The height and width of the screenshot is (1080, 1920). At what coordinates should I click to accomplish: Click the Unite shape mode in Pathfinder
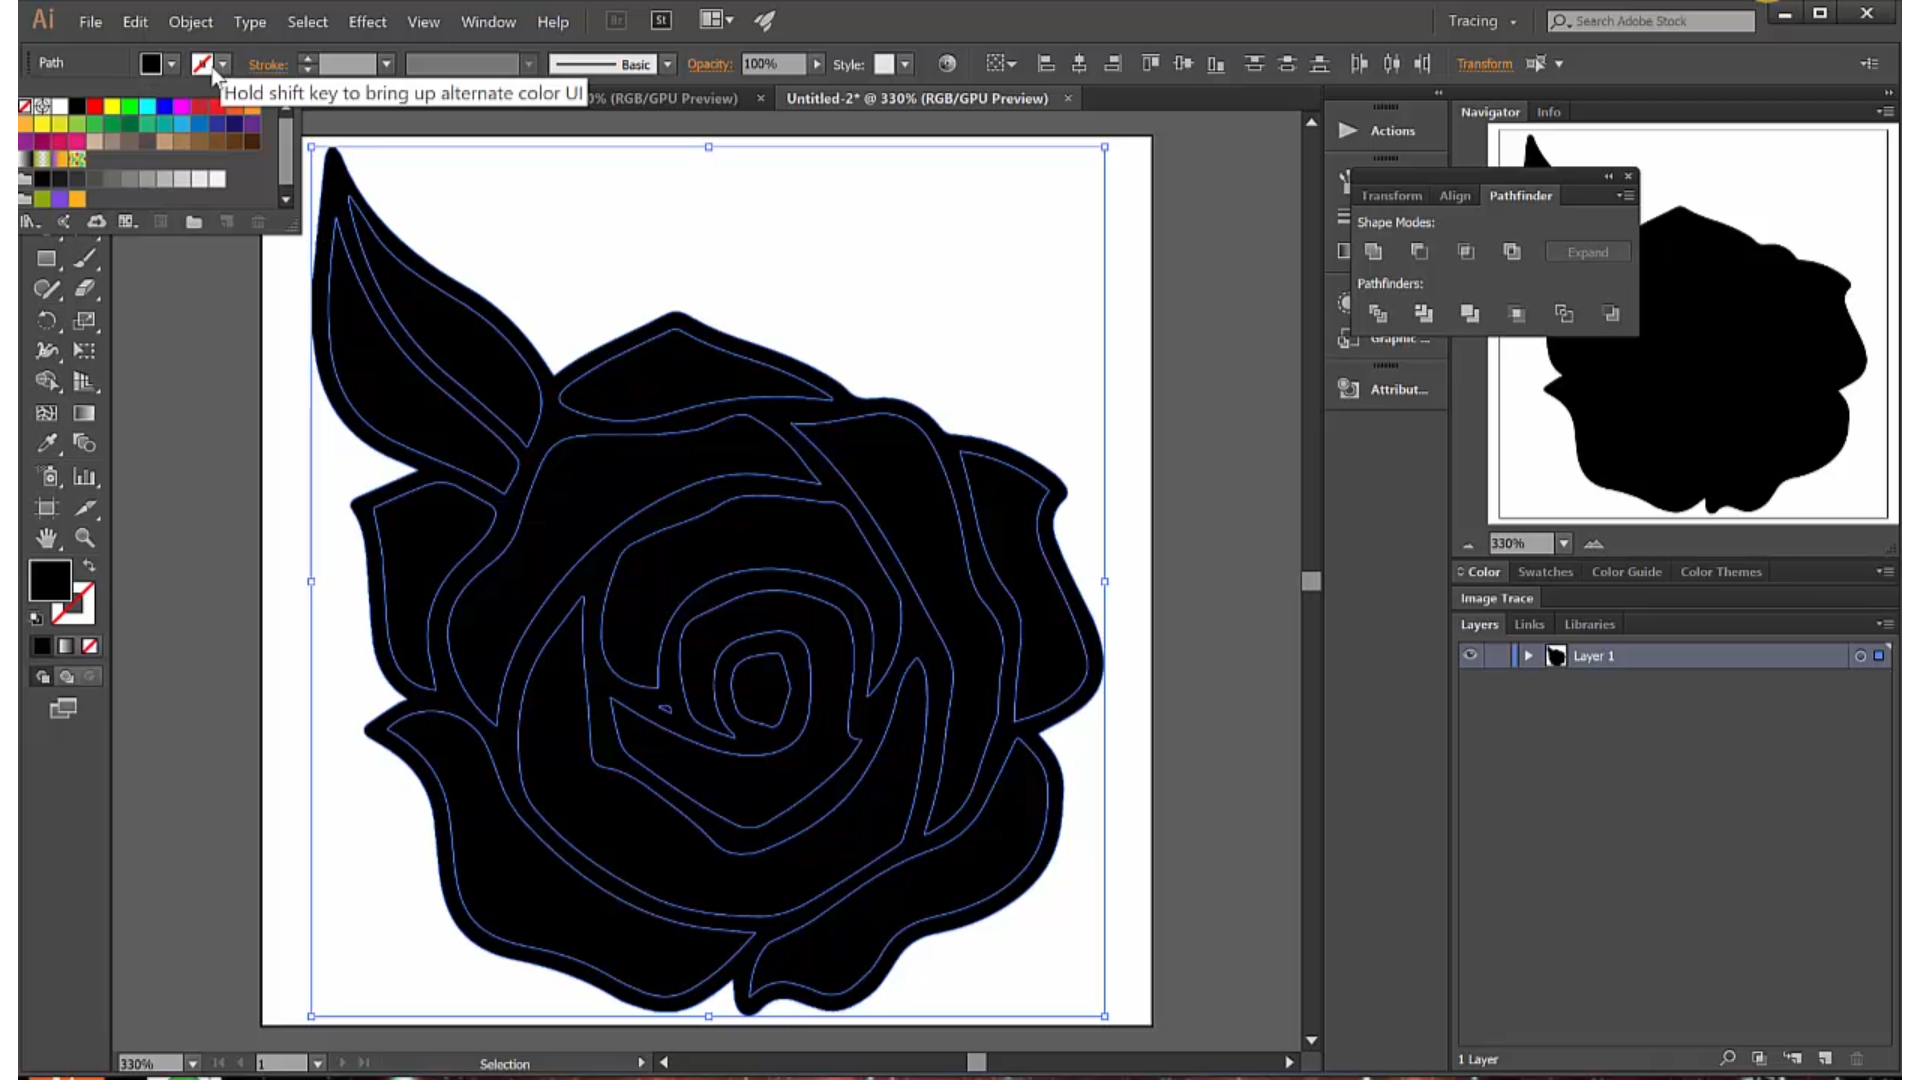1374,252
